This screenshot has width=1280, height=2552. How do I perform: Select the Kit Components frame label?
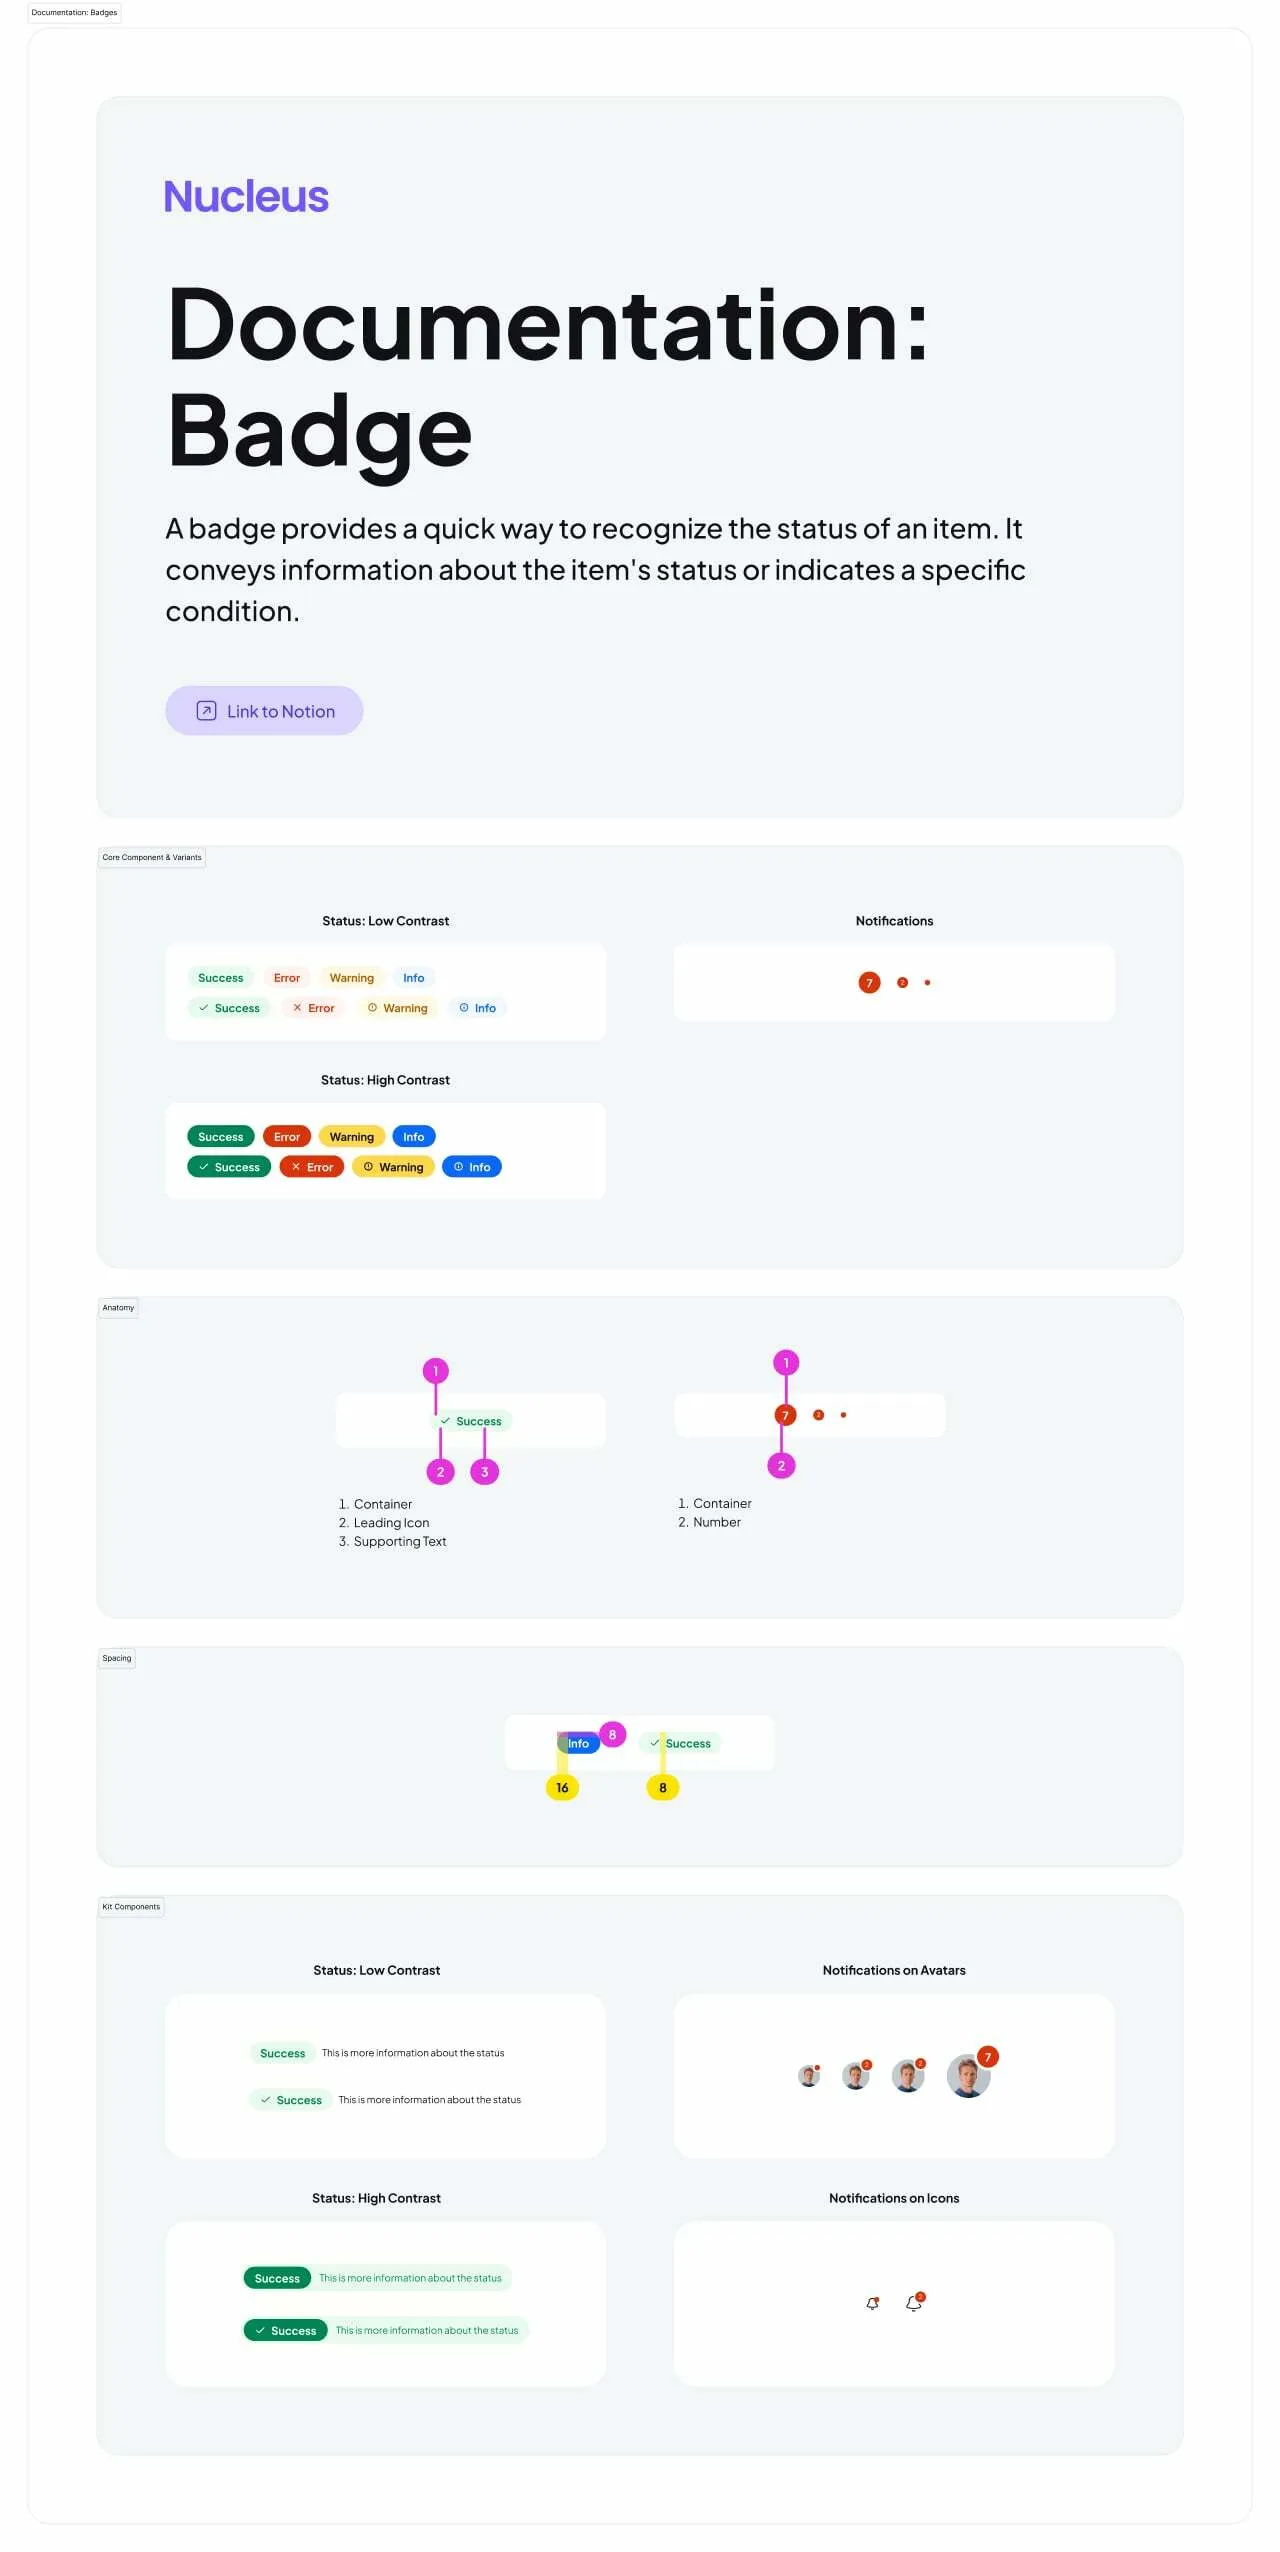tap(131, 1906)
